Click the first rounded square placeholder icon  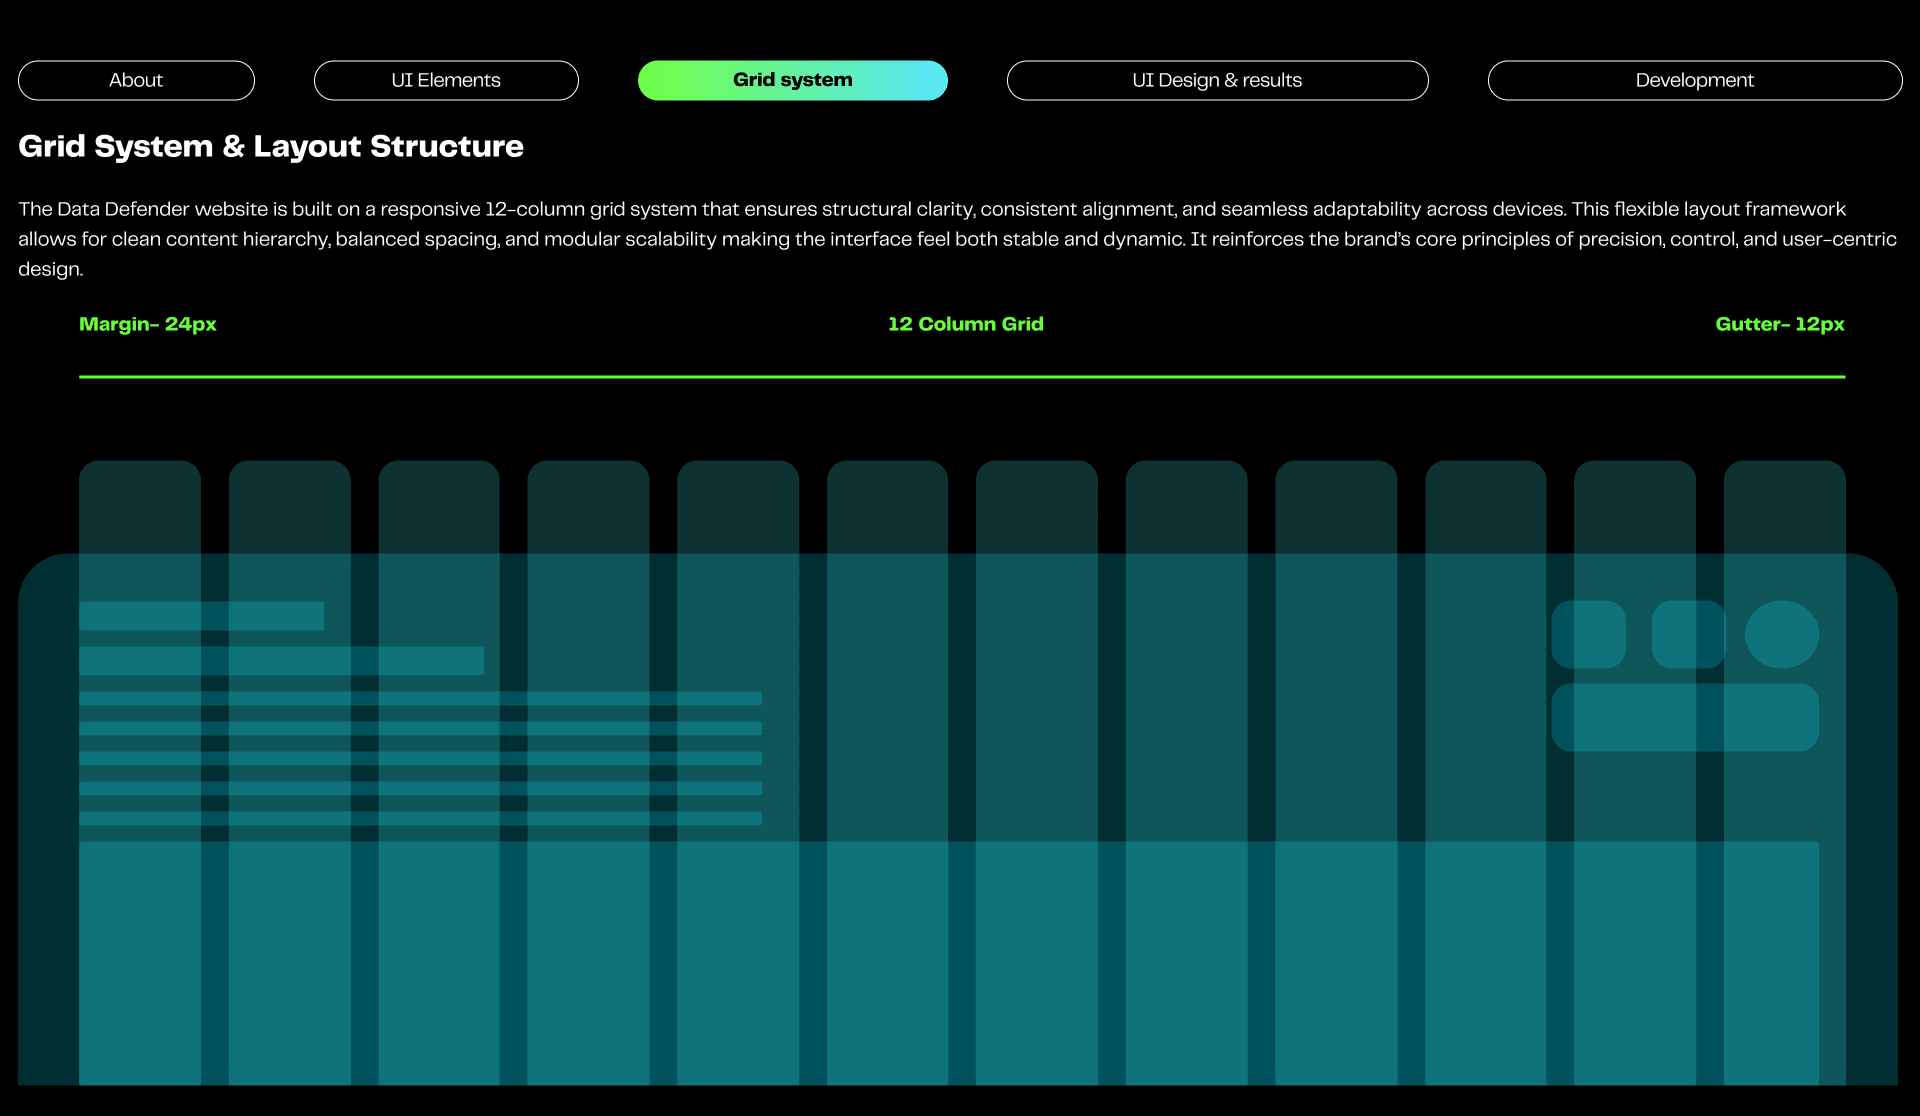1588,634
